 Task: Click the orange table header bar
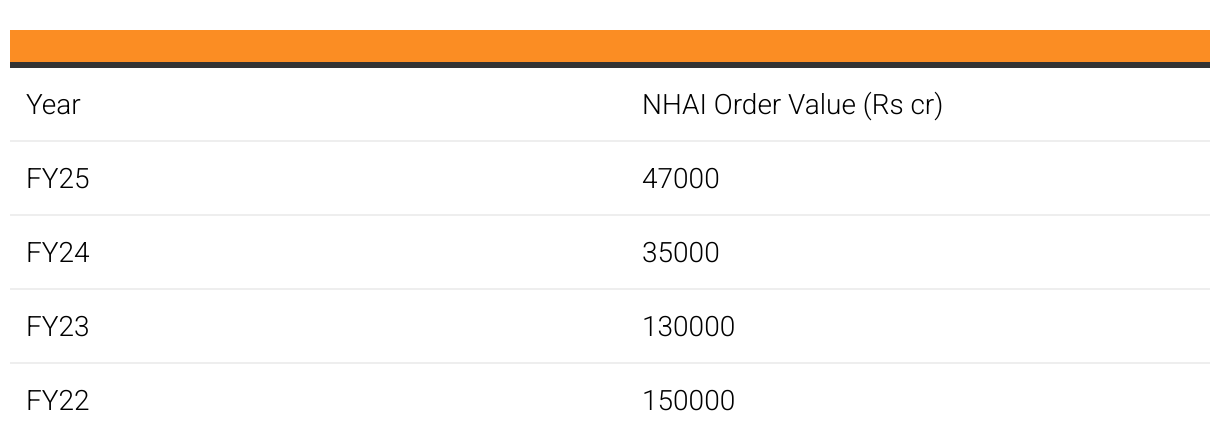610,46
